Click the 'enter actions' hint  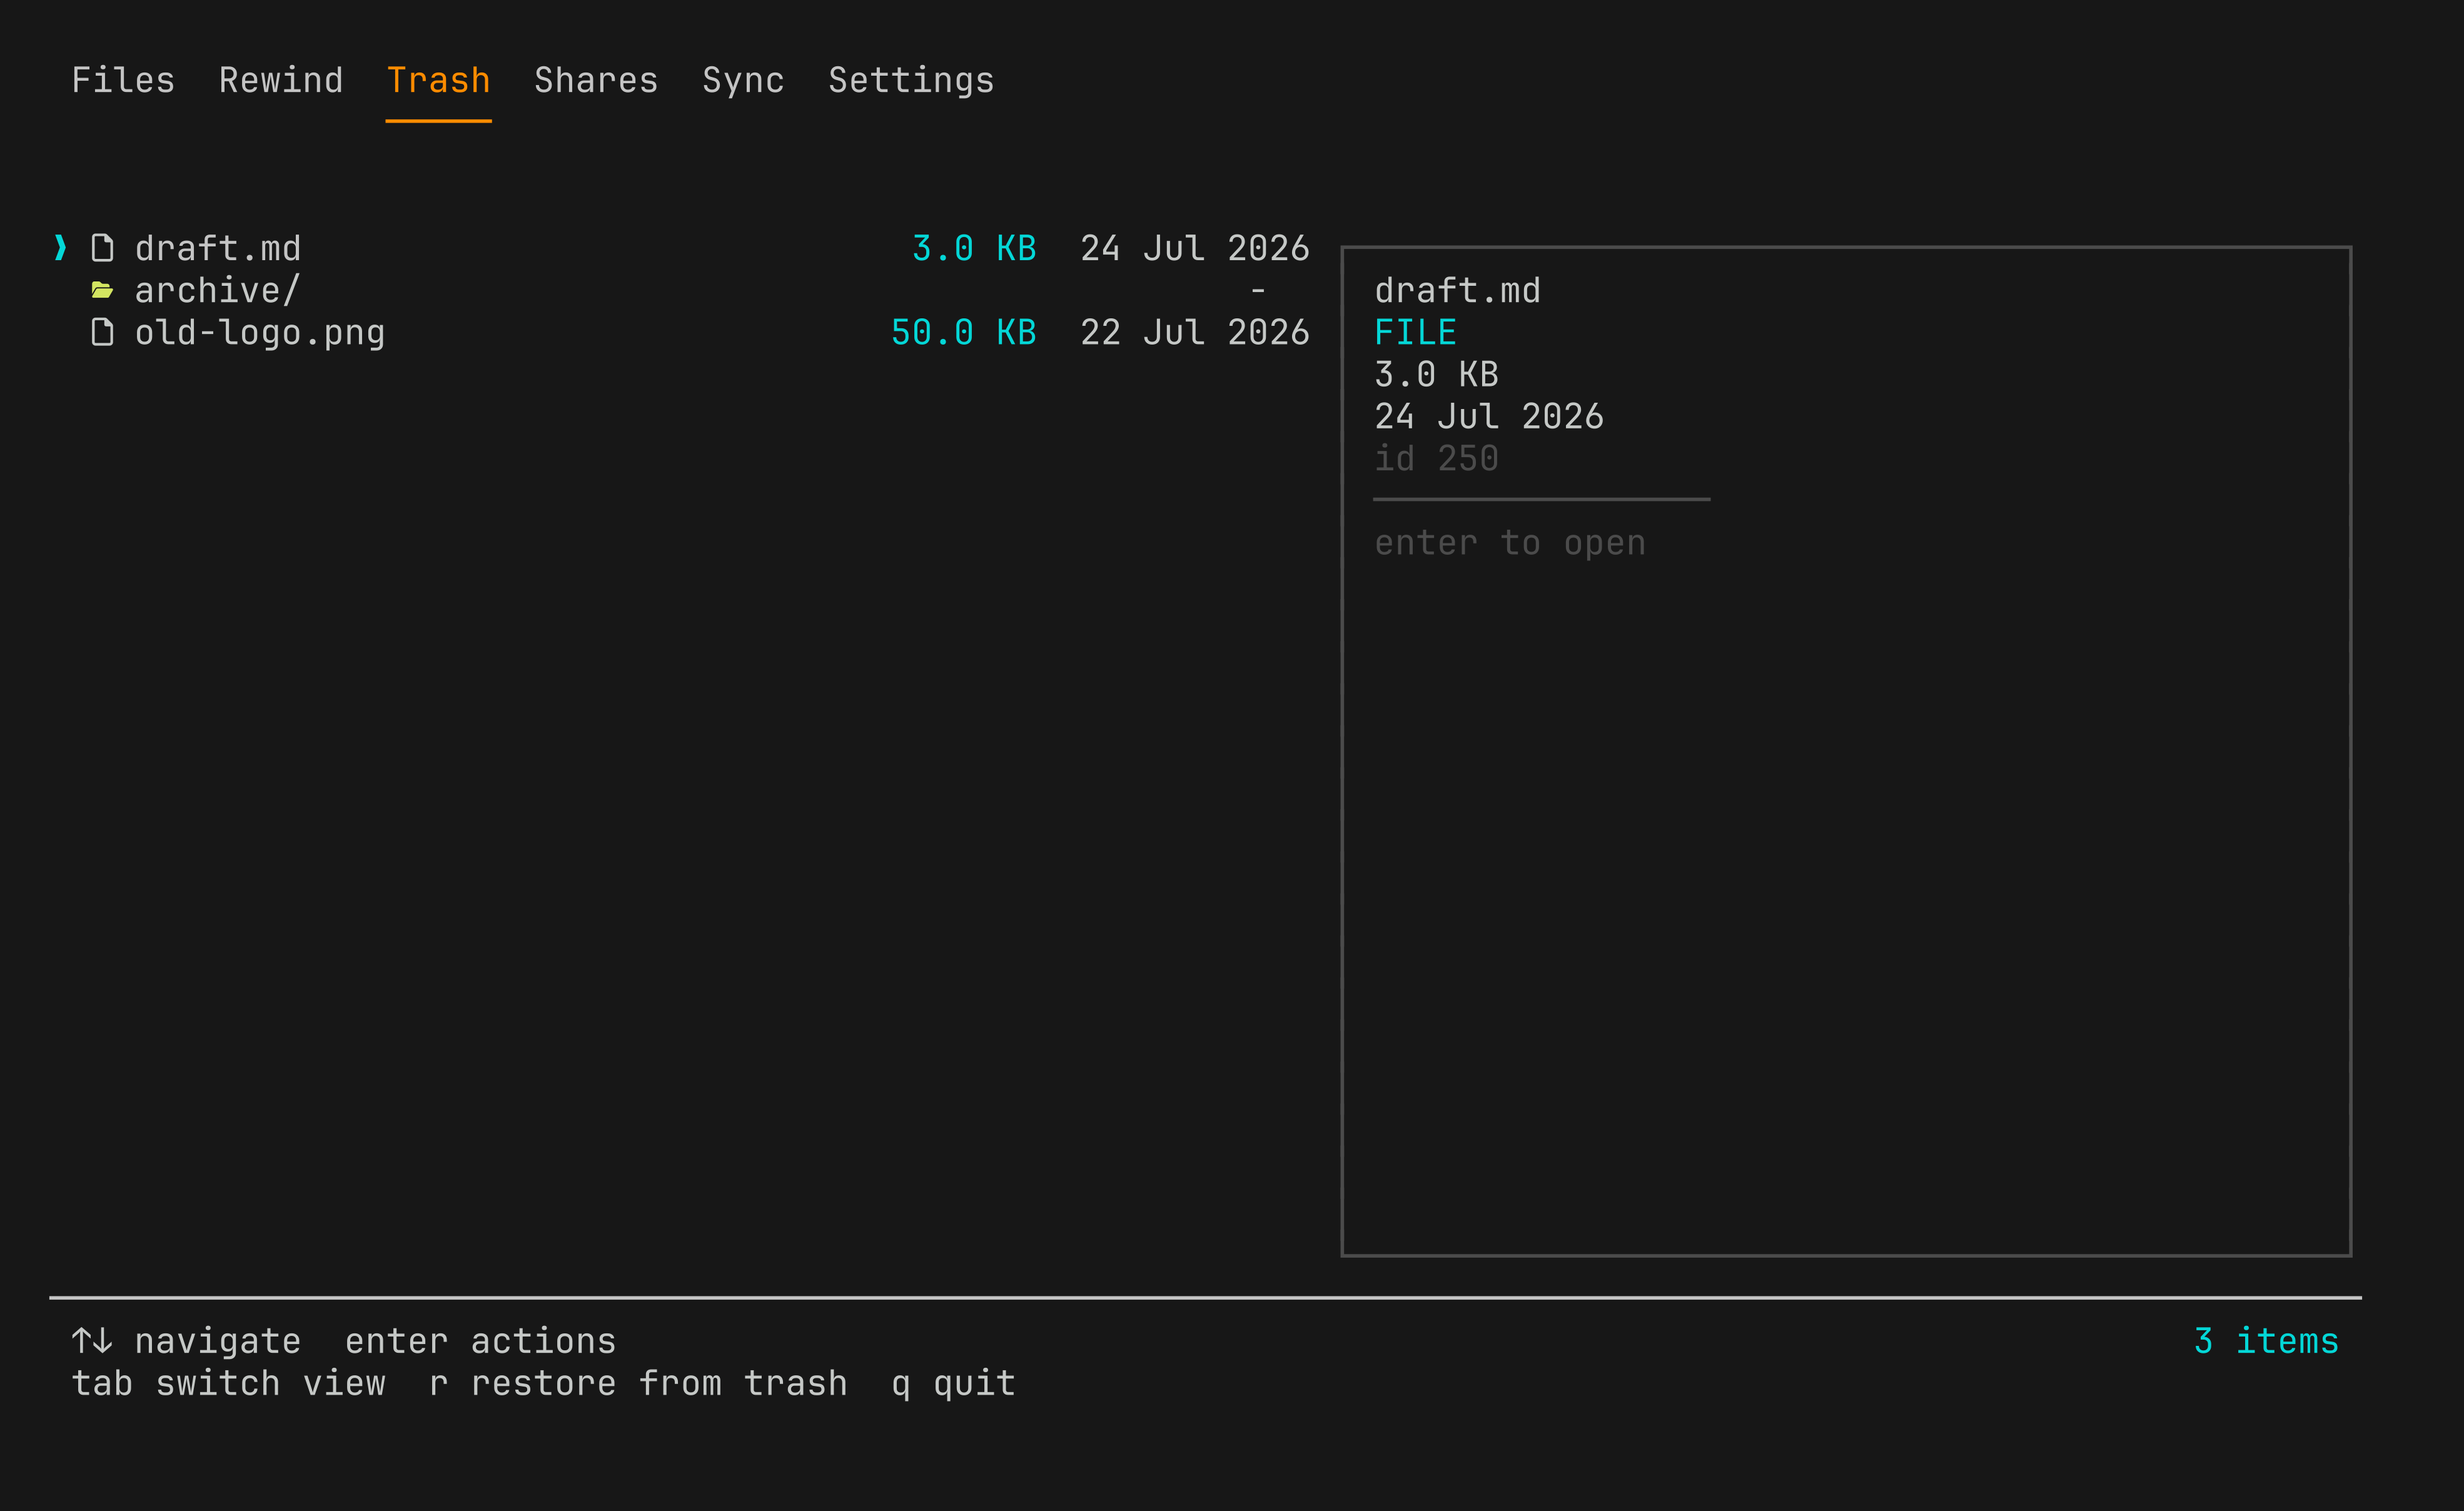coord(480,1341)
